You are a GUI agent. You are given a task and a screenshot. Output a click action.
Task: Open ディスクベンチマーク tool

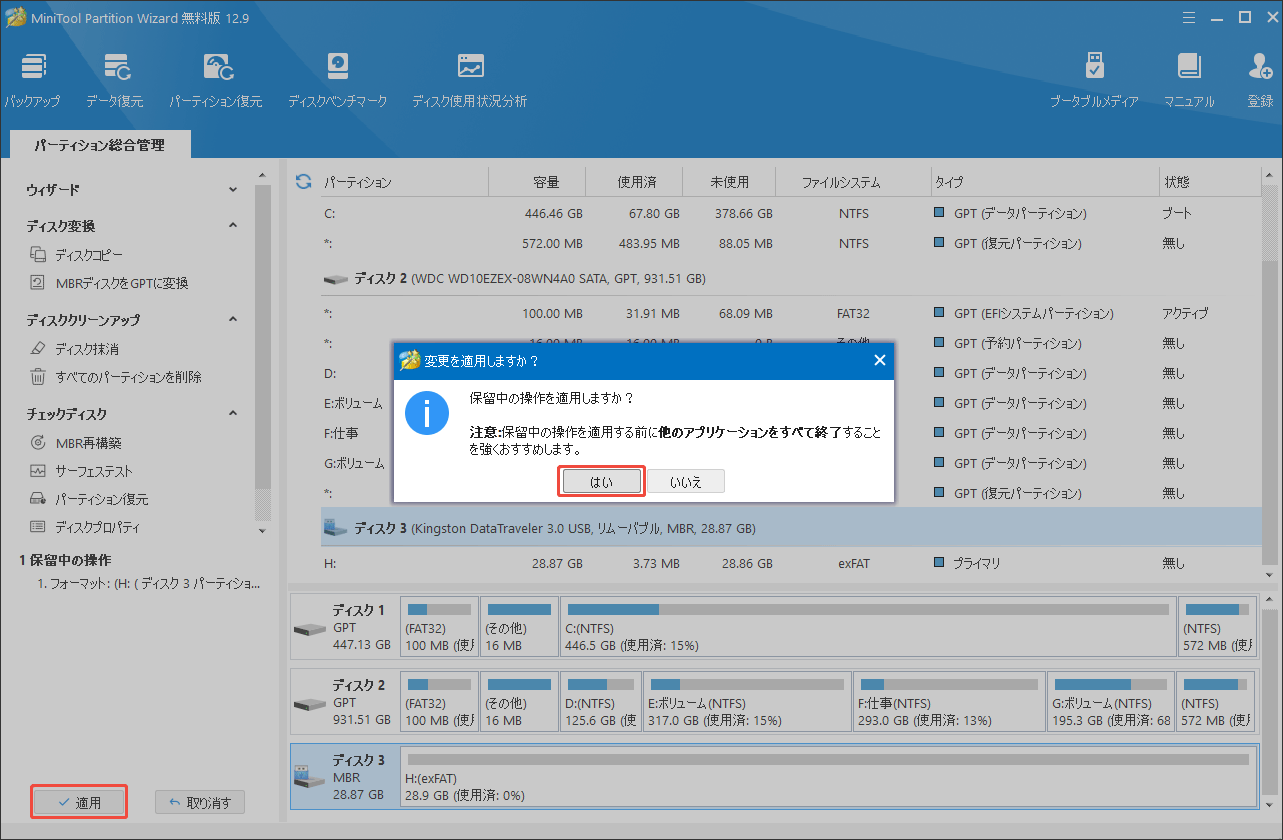337,80
